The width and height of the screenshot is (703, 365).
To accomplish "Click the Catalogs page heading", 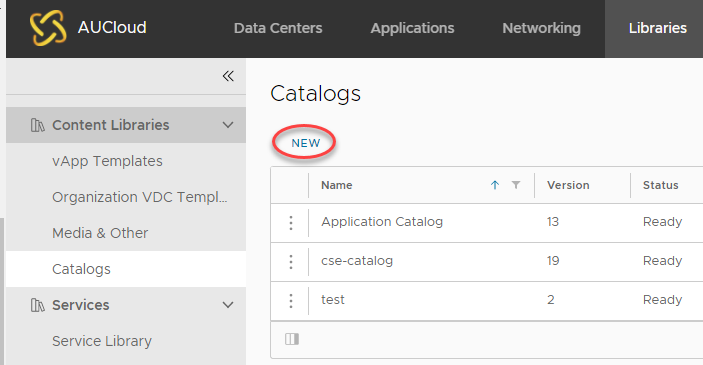I will (316, 94).
